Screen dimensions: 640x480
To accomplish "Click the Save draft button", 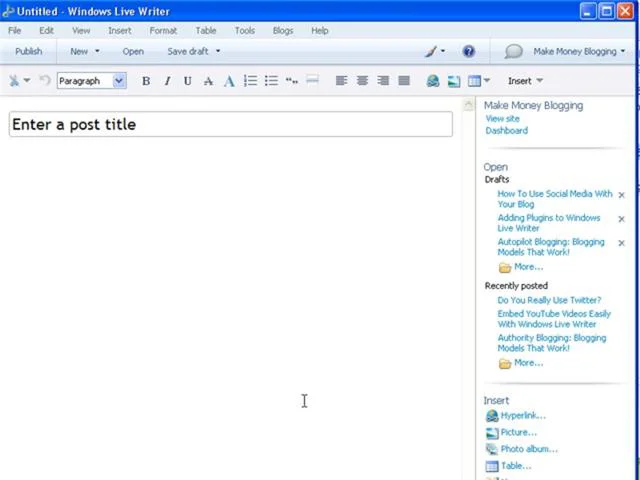I will click(x=188, y=51).
